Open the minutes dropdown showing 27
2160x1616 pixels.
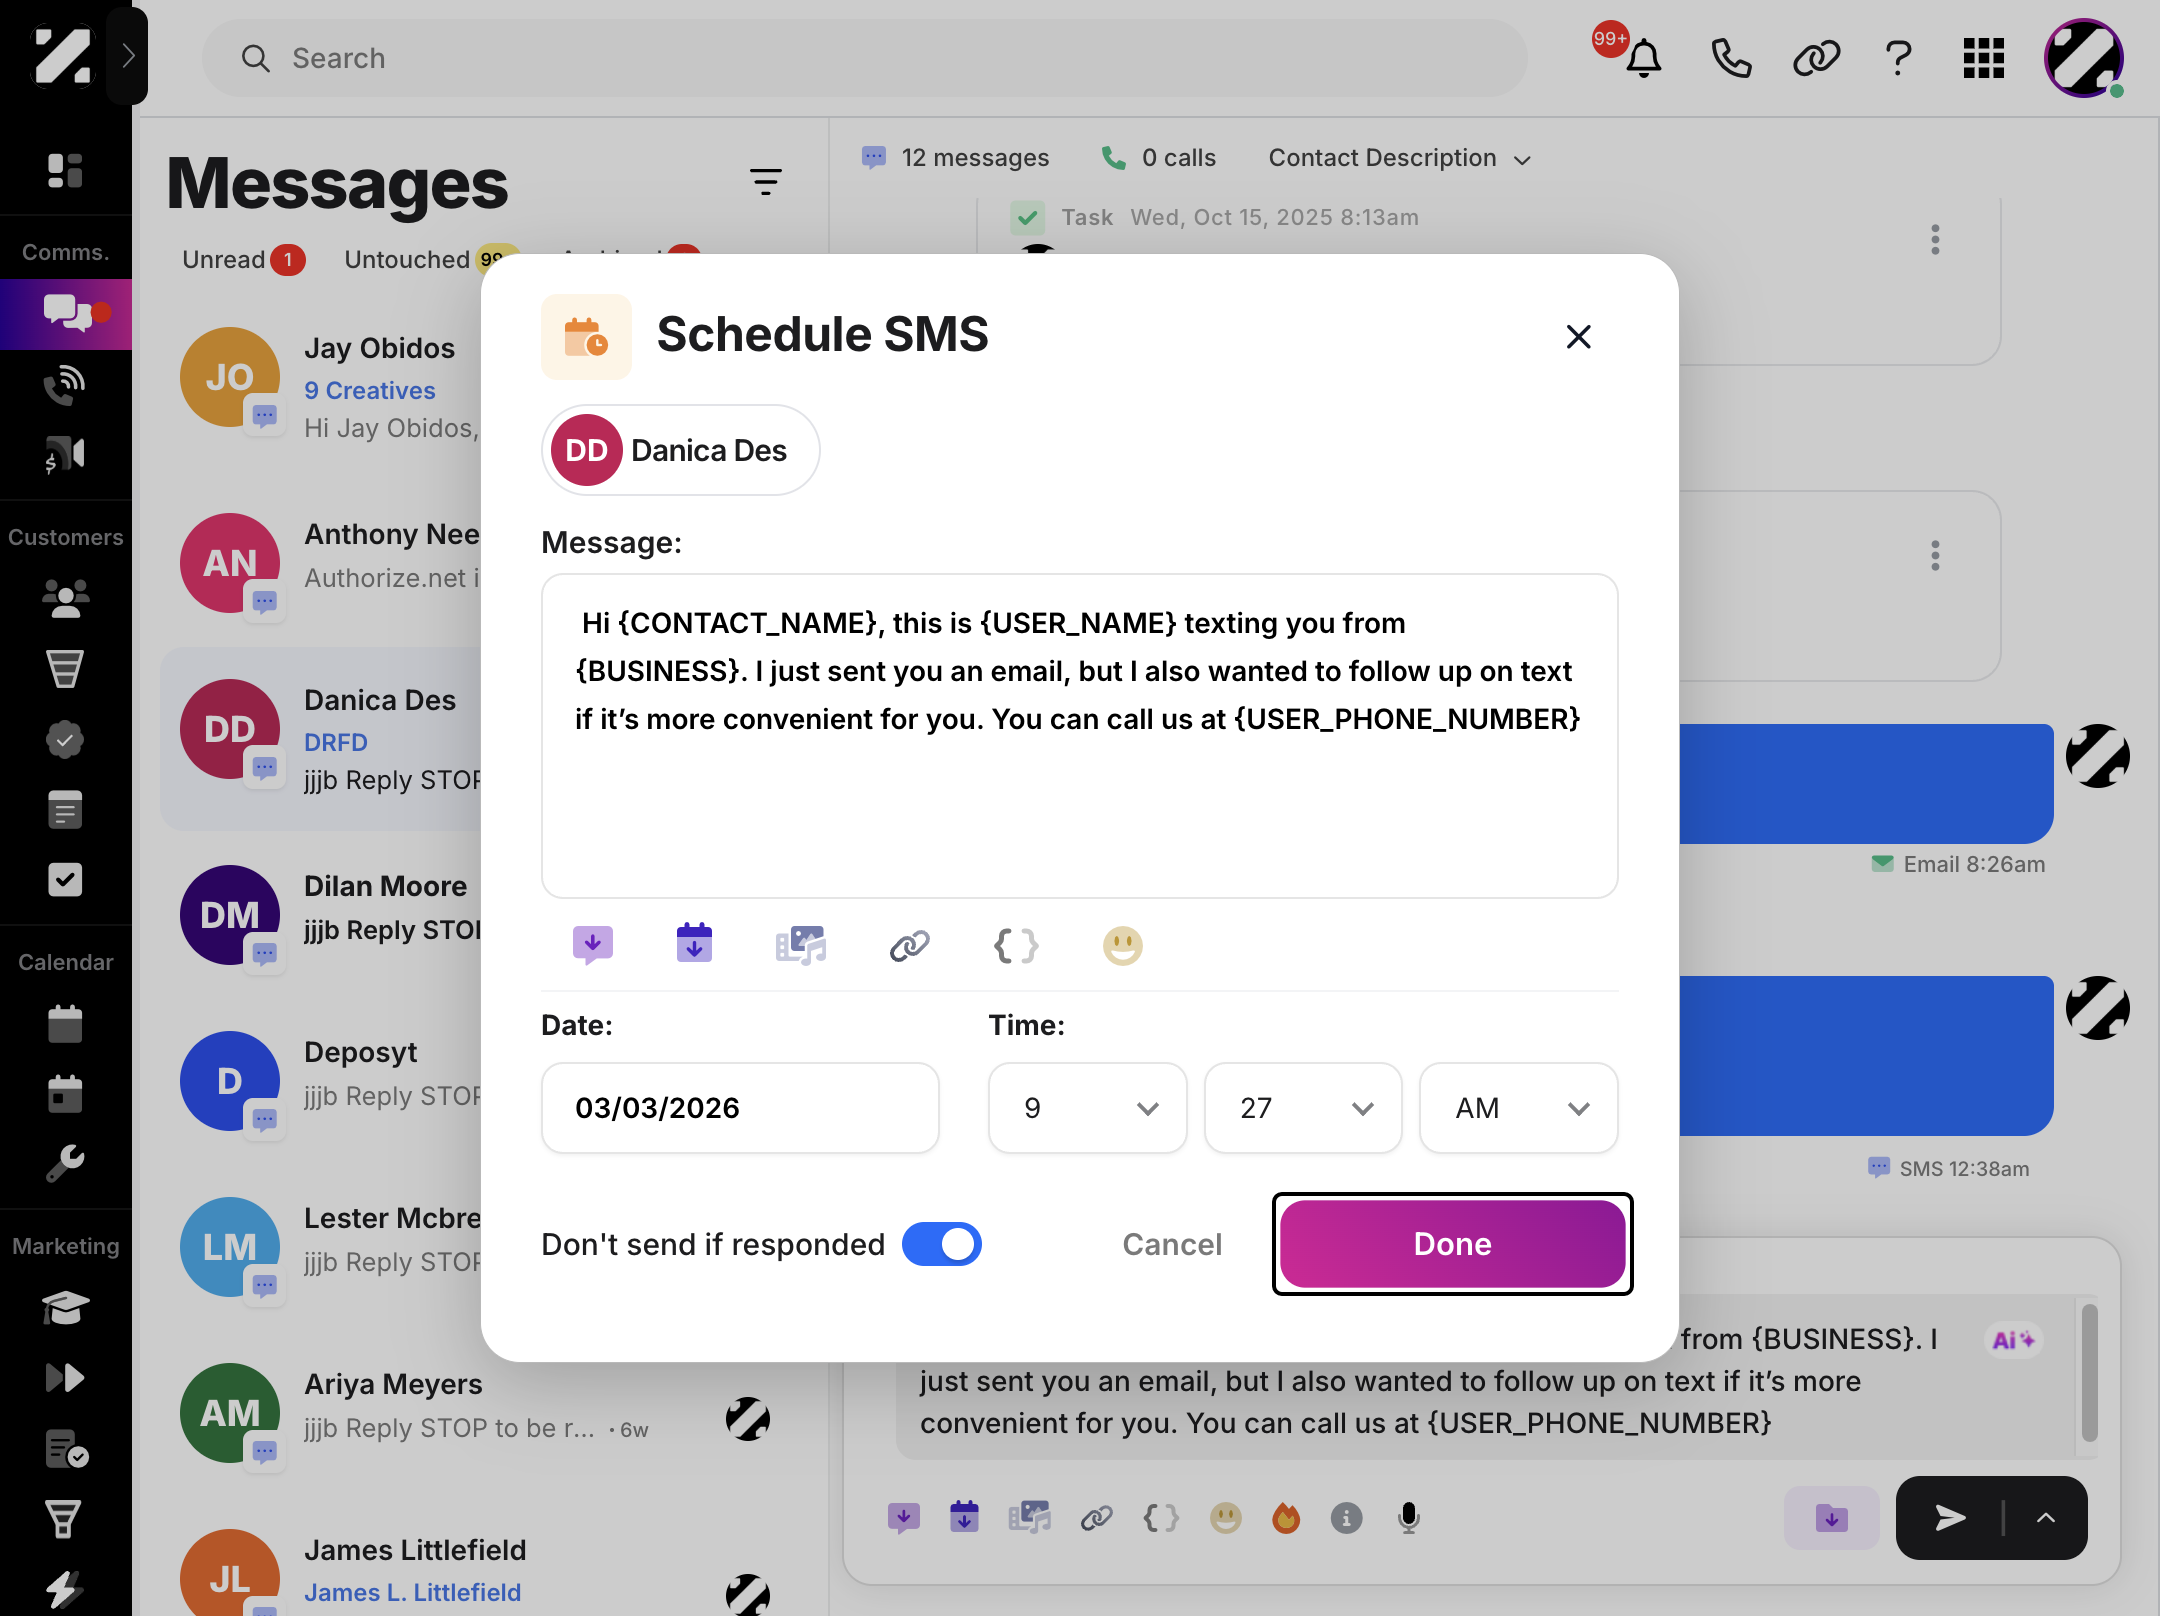(x=1303, y=1108)
